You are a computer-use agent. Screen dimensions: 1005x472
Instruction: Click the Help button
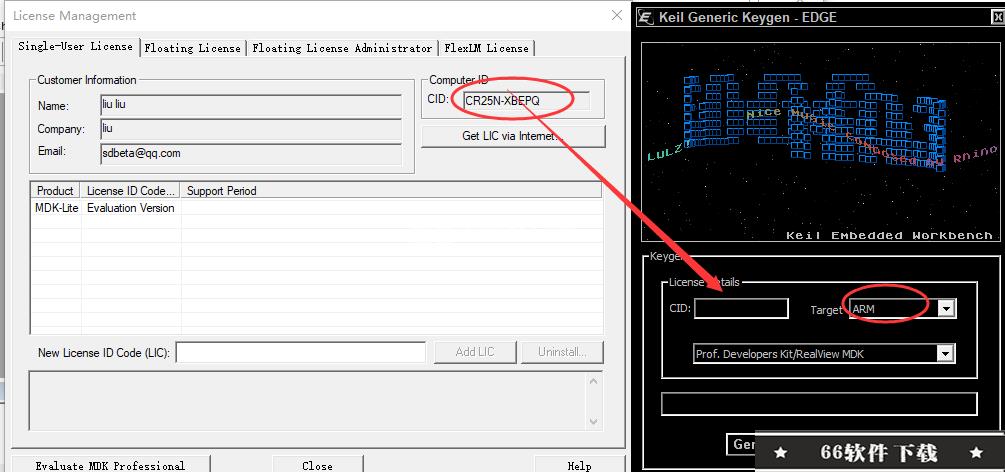click(579, 464)
